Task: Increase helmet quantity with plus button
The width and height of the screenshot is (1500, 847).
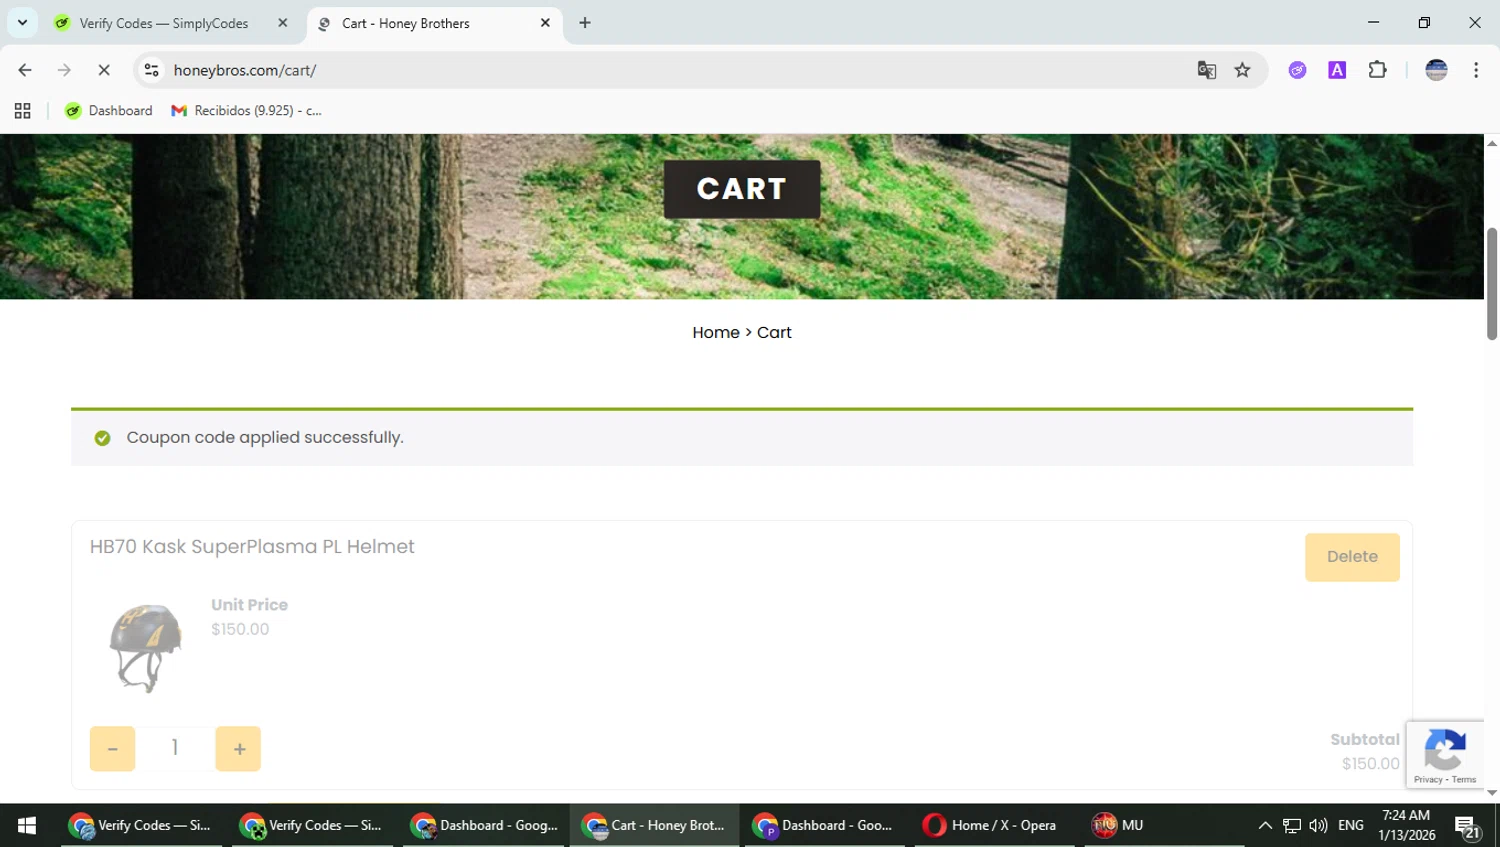Action: (x=238, y=749)
